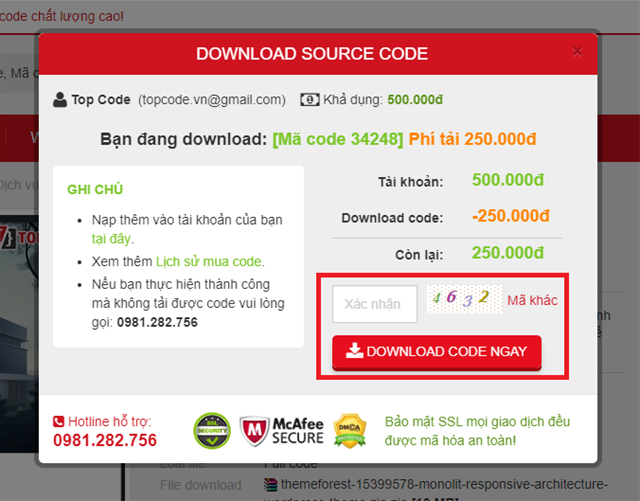Click the captcha image showing 4632
Image resolution: width=640 pixels, height=501 pixels.
pyautogui.click(x=464, y=299)
